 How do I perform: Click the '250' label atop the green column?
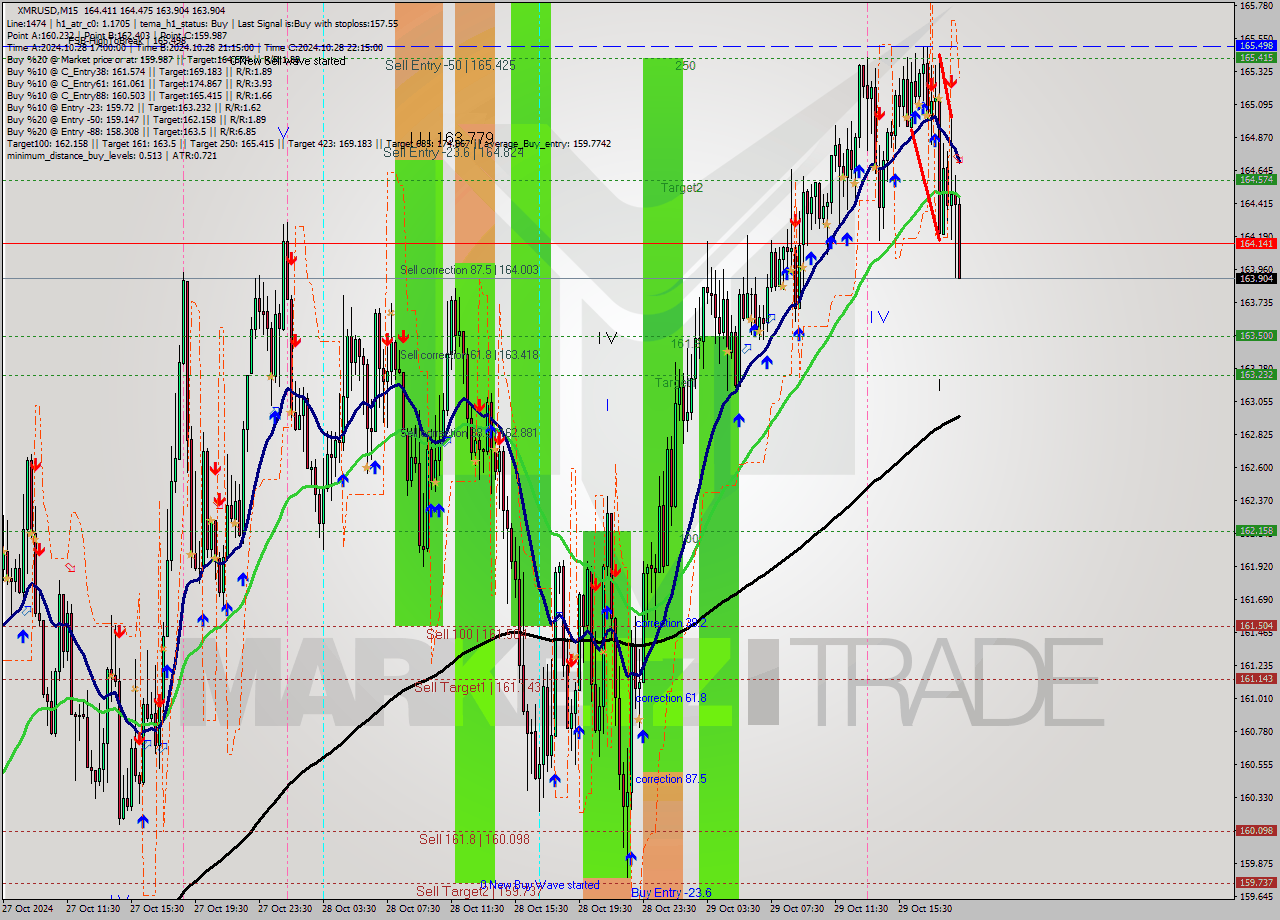coord(685,66)
